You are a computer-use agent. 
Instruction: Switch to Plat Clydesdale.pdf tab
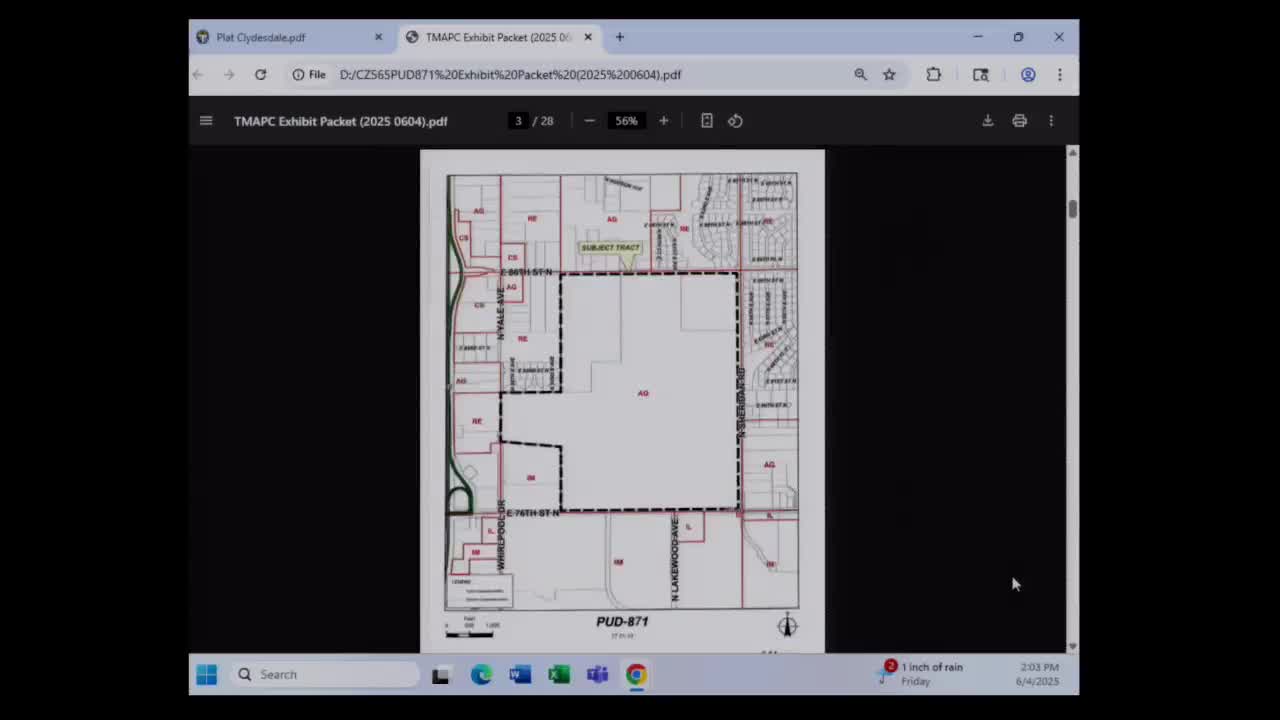click(261, 37)
